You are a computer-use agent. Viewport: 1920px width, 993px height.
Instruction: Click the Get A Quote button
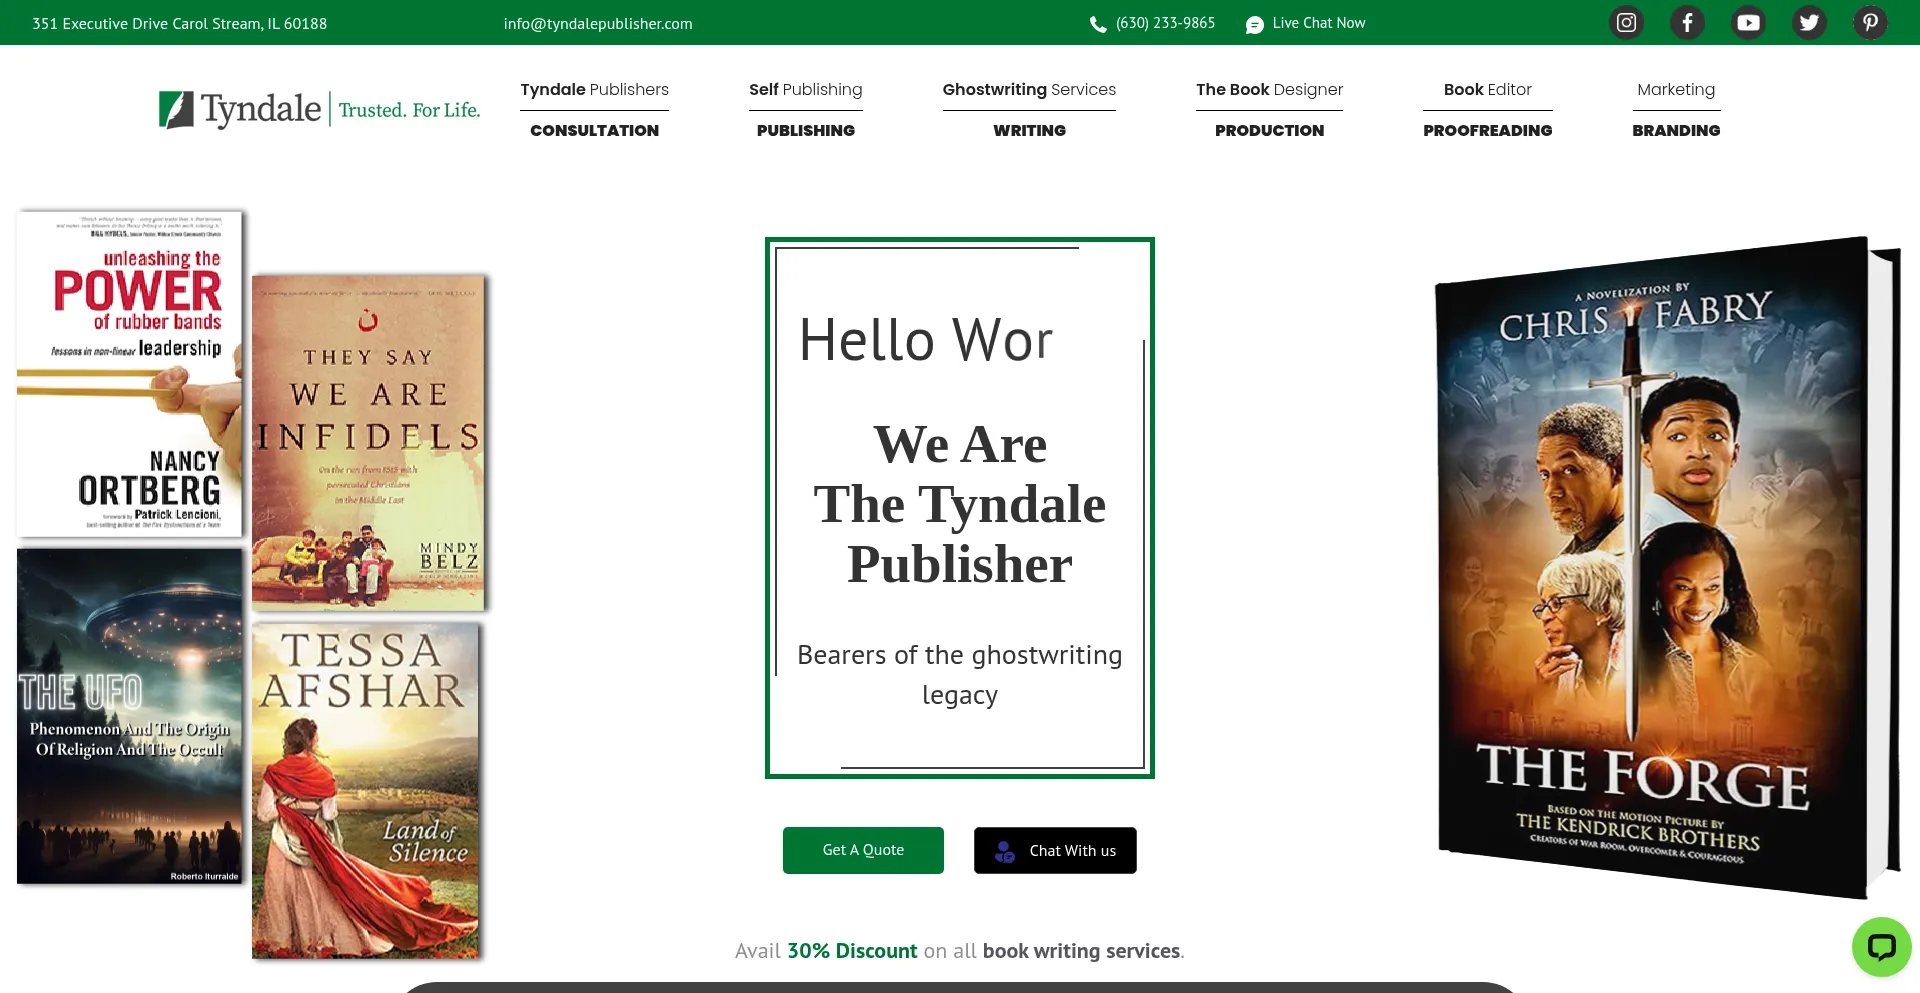click(863, 850)
